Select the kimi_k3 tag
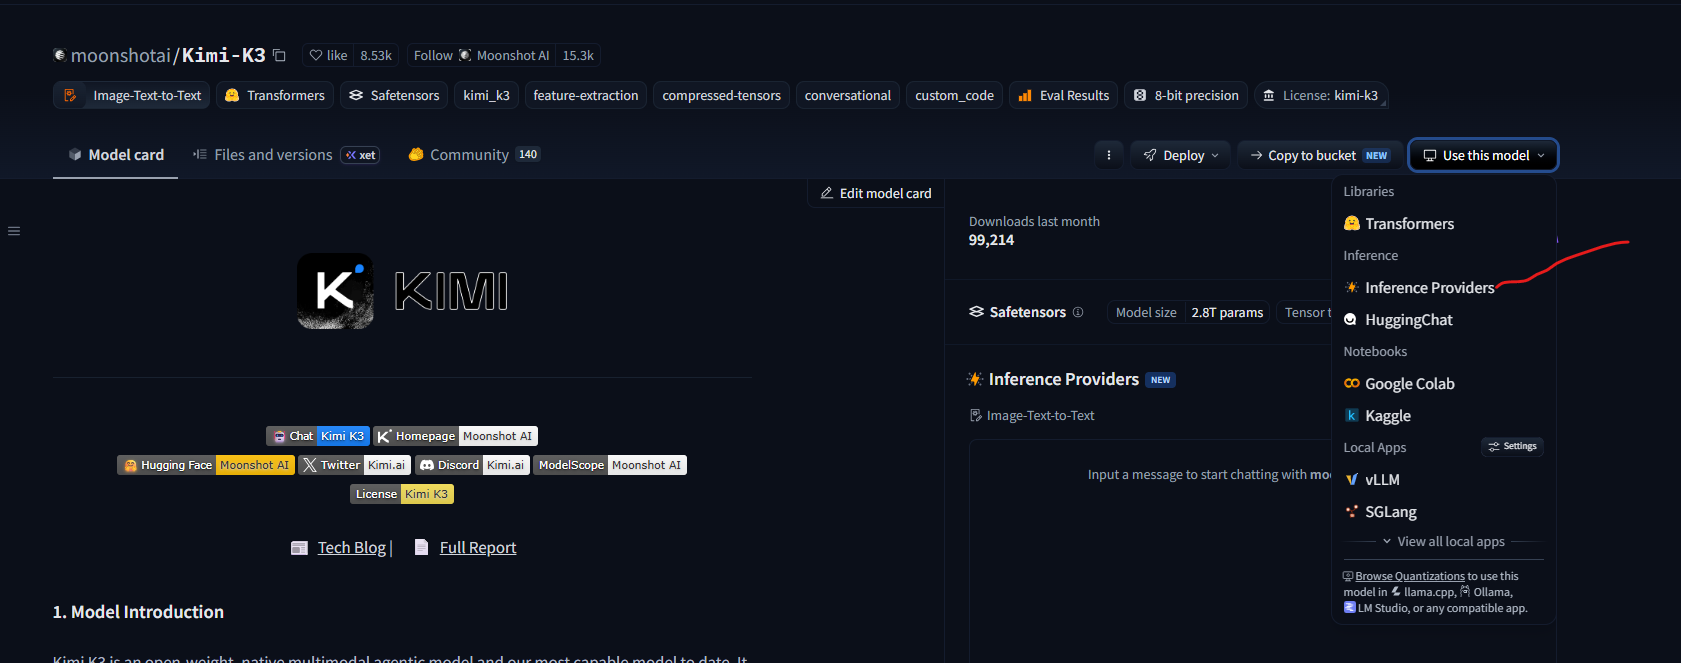 486,95
